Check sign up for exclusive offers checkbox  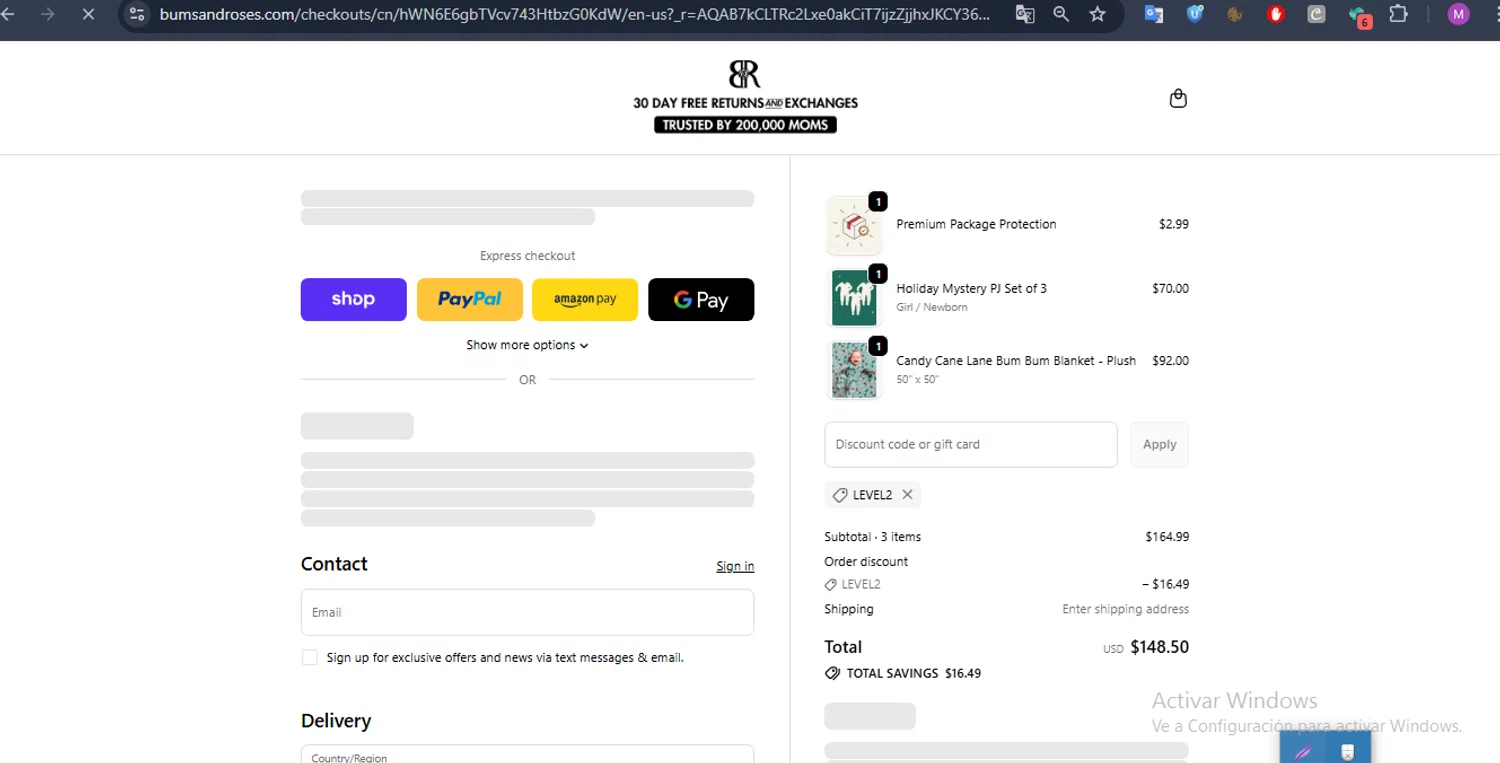[x=310, y=657]
